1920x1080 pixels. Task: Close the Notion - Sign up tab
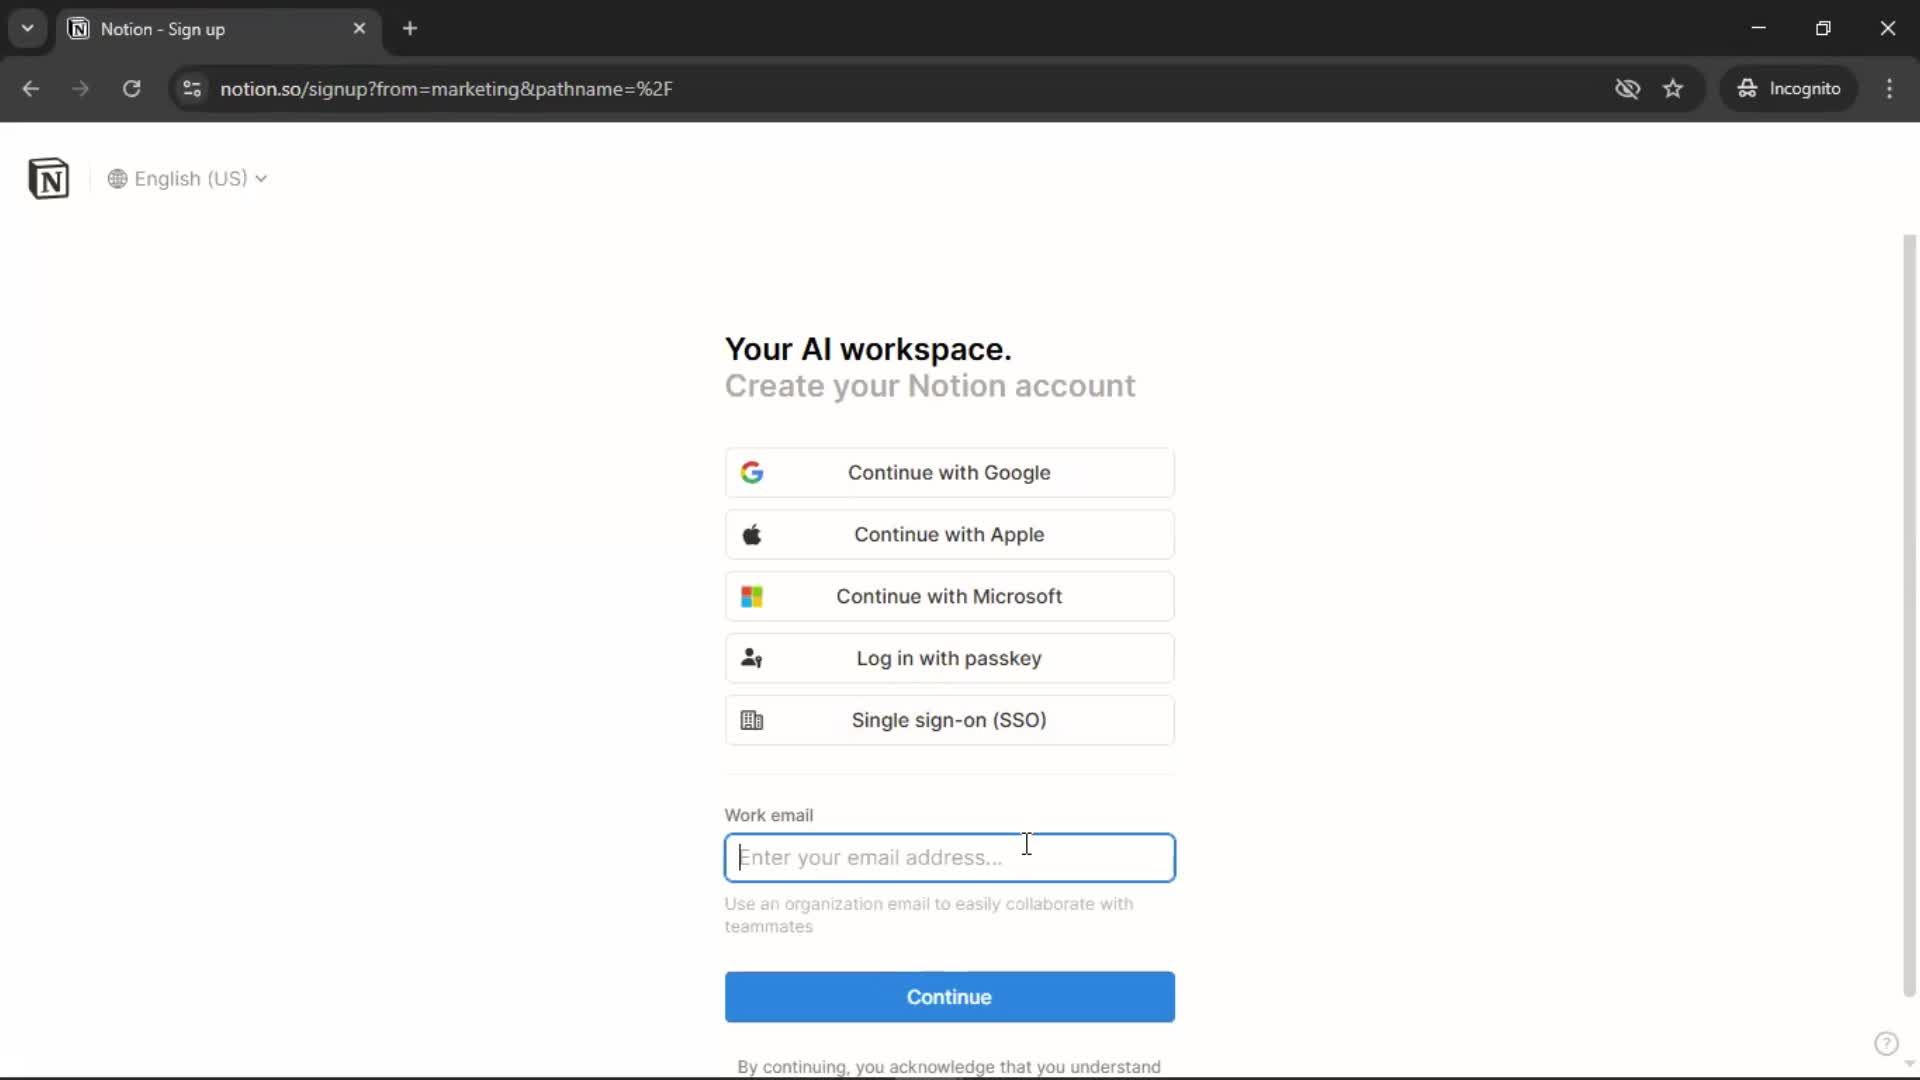[359, 29]
